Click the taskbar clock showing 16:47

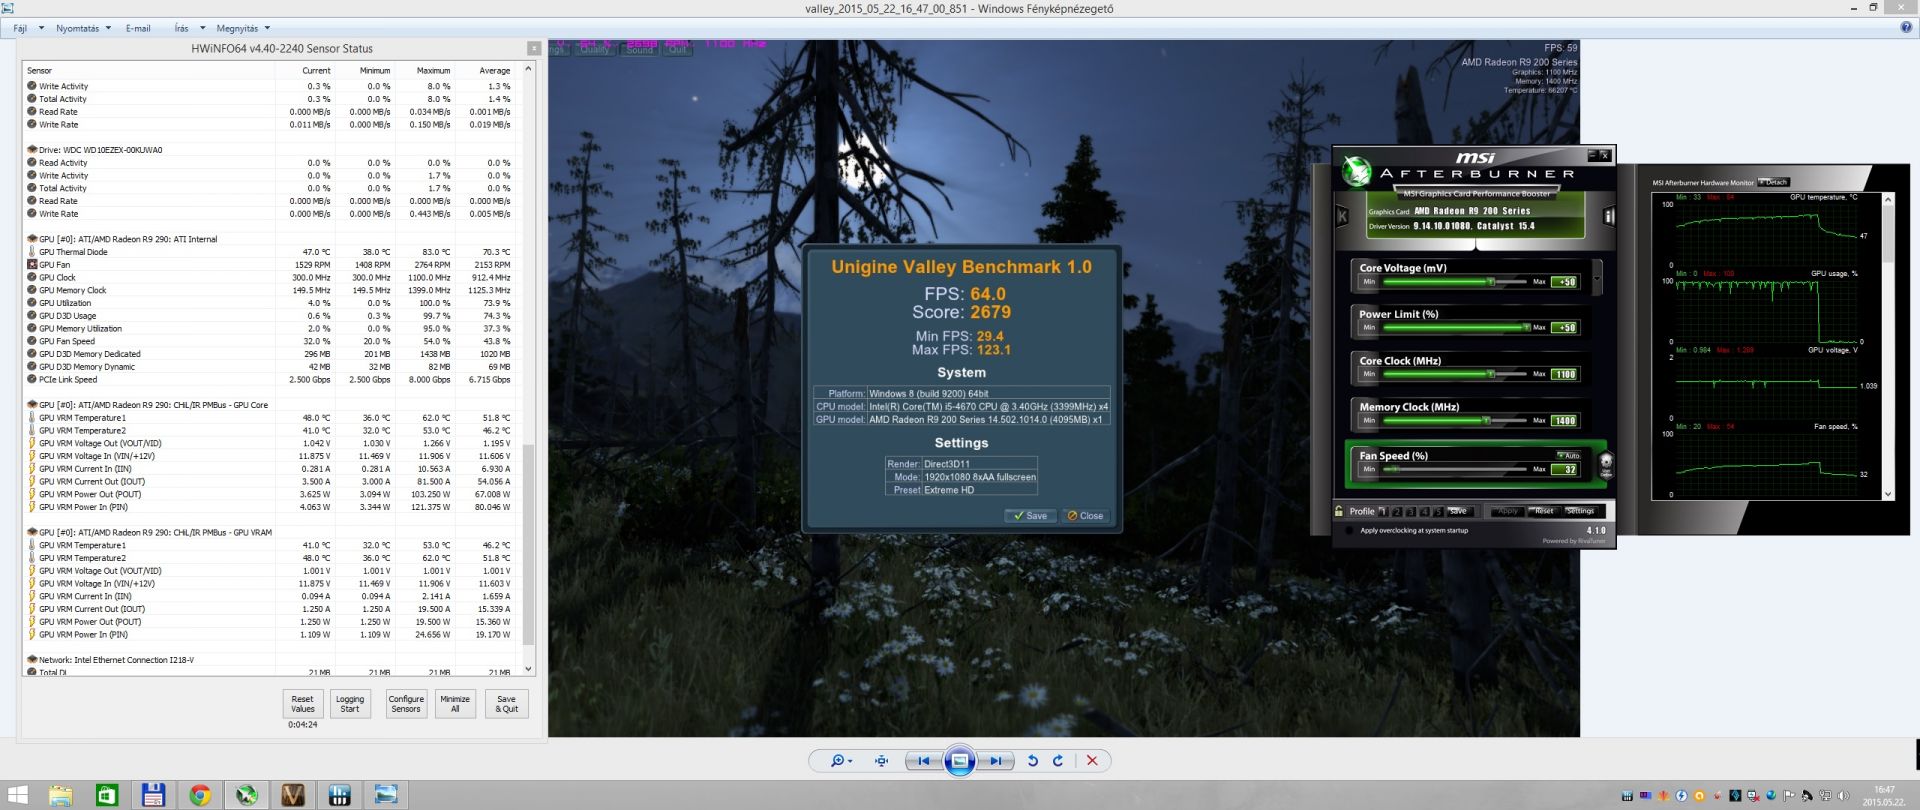1884,796
